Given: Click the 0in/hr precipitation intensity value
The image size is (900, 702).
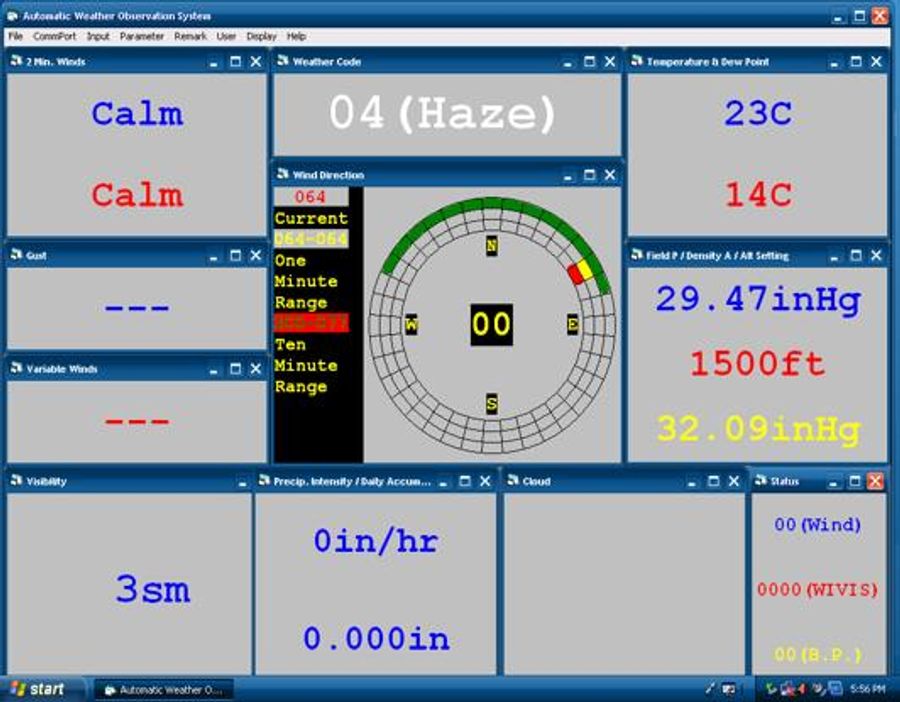Looking at the screenshot, I should 376,541.
